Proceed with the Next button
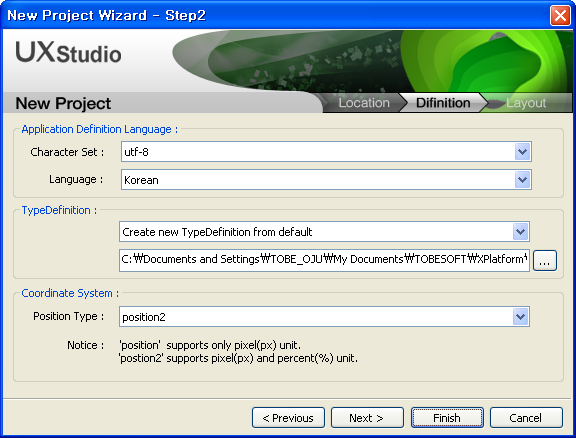Screen dimensions: 576x438 click(367, 418)
